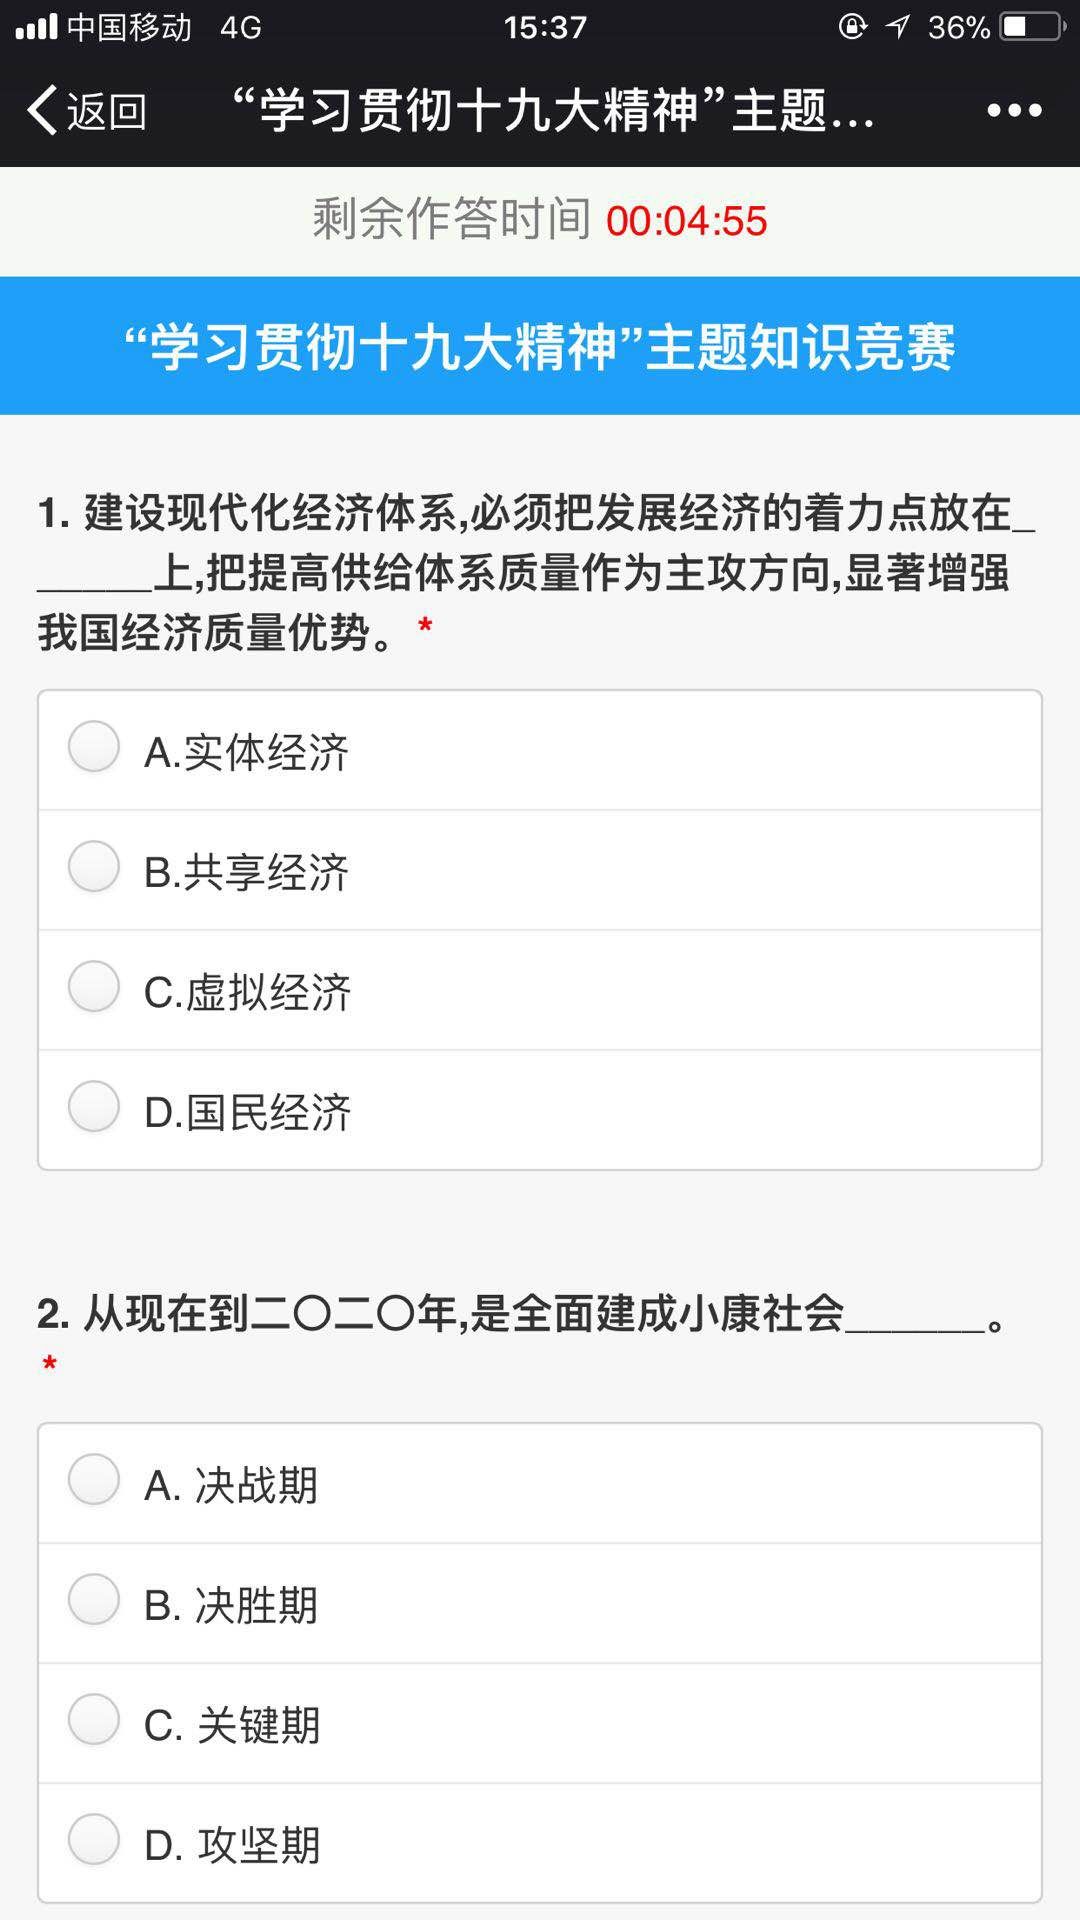Tap the page title in navigation bar
This screenshot has width=1080, height=1920.
[552, 110]
